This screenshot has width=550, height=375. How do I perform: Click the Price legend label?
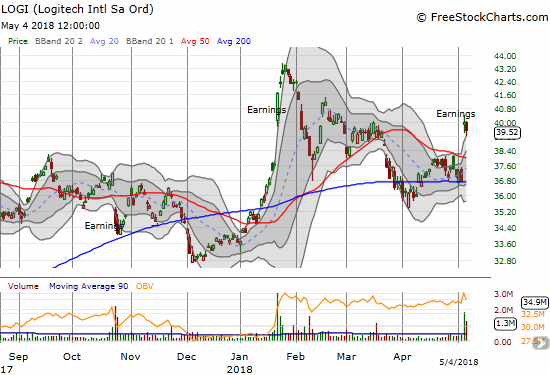[x=18, y=41]
